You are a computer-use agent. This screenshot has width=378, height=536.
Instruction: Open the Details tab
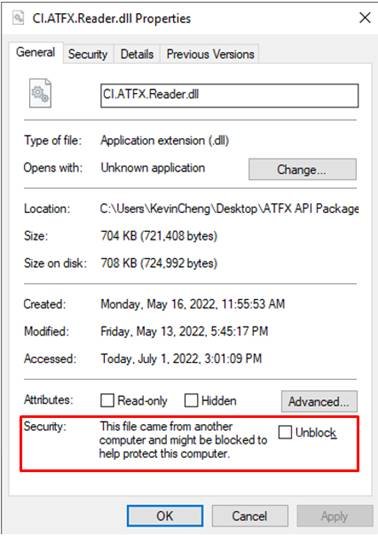tap(137, 54)
